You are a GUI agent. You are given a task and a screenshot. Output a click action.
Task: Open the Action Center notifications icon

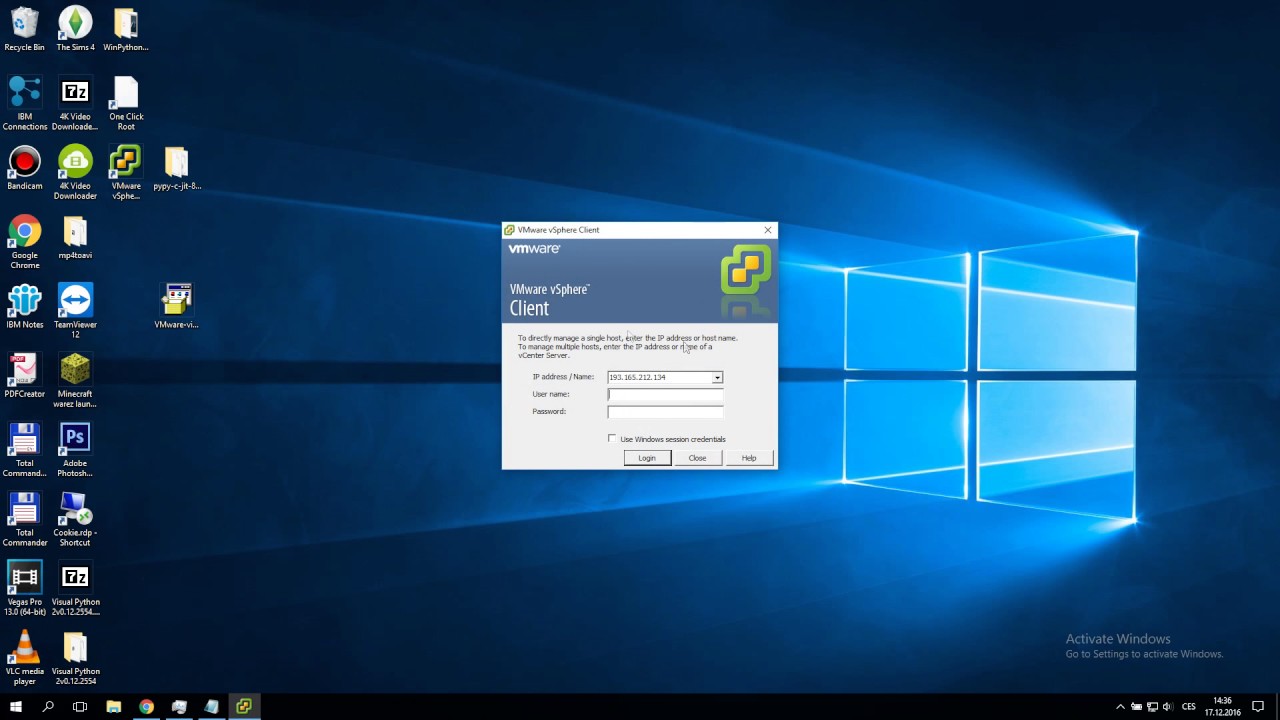[x=1257, y=707]
